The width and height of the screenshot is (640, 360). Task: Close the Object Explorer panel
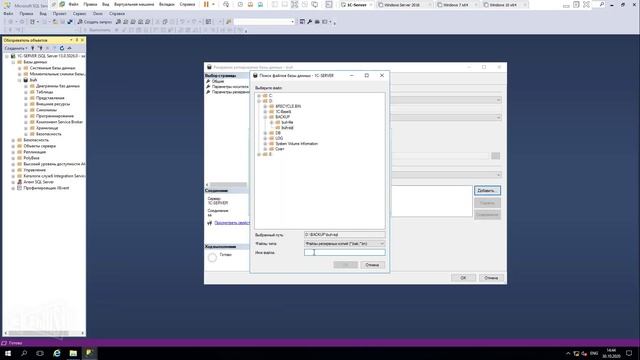click(82, 40)
